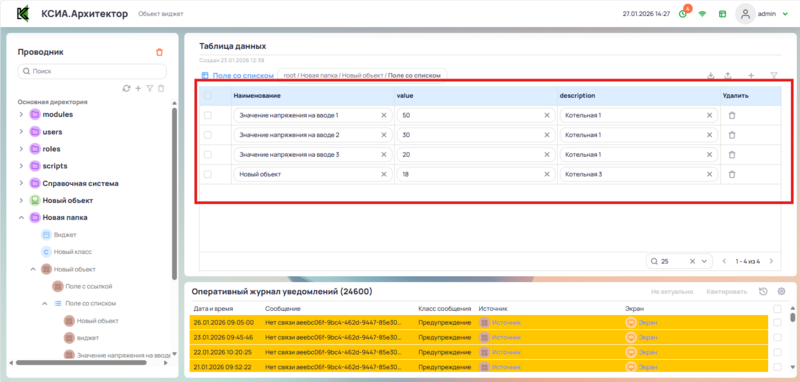Image resolution: width=800 pixels, height=382 pixels.
Task: Click the orange trash icon in Проводник header
Action: [x=159, y=52]
